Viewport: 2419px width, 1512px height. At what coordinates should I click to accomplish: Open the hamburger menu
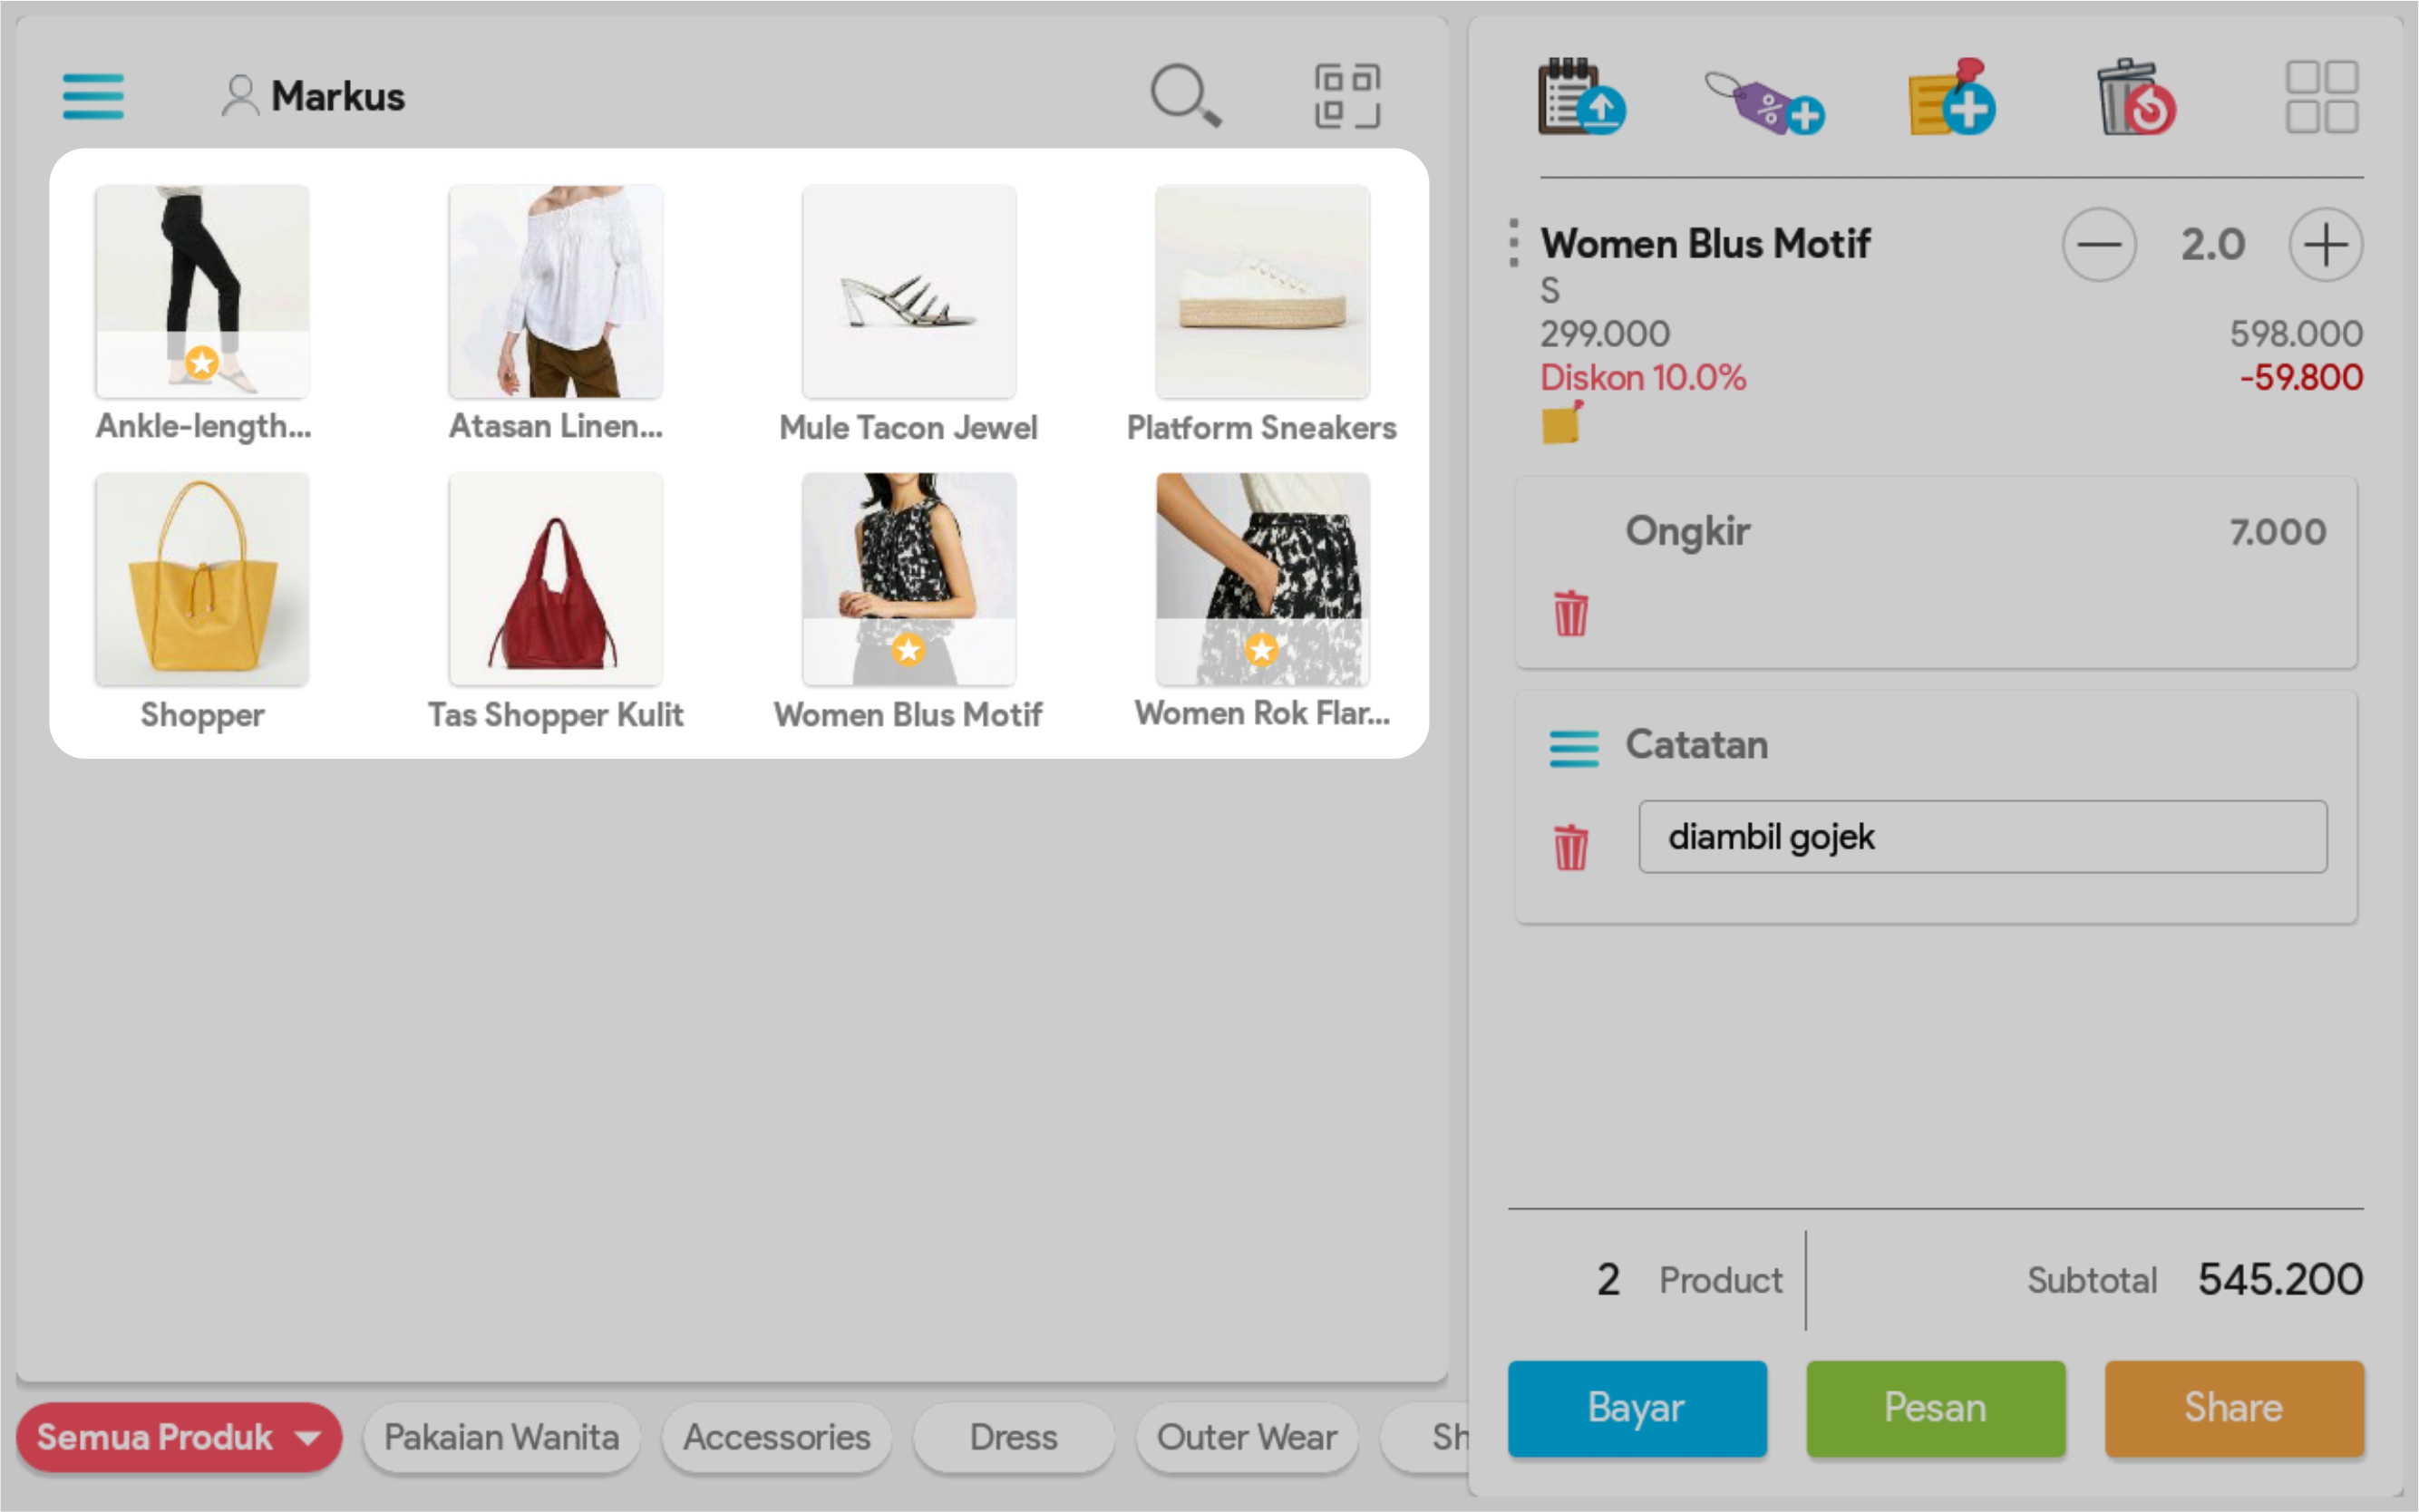coord(93,96)
